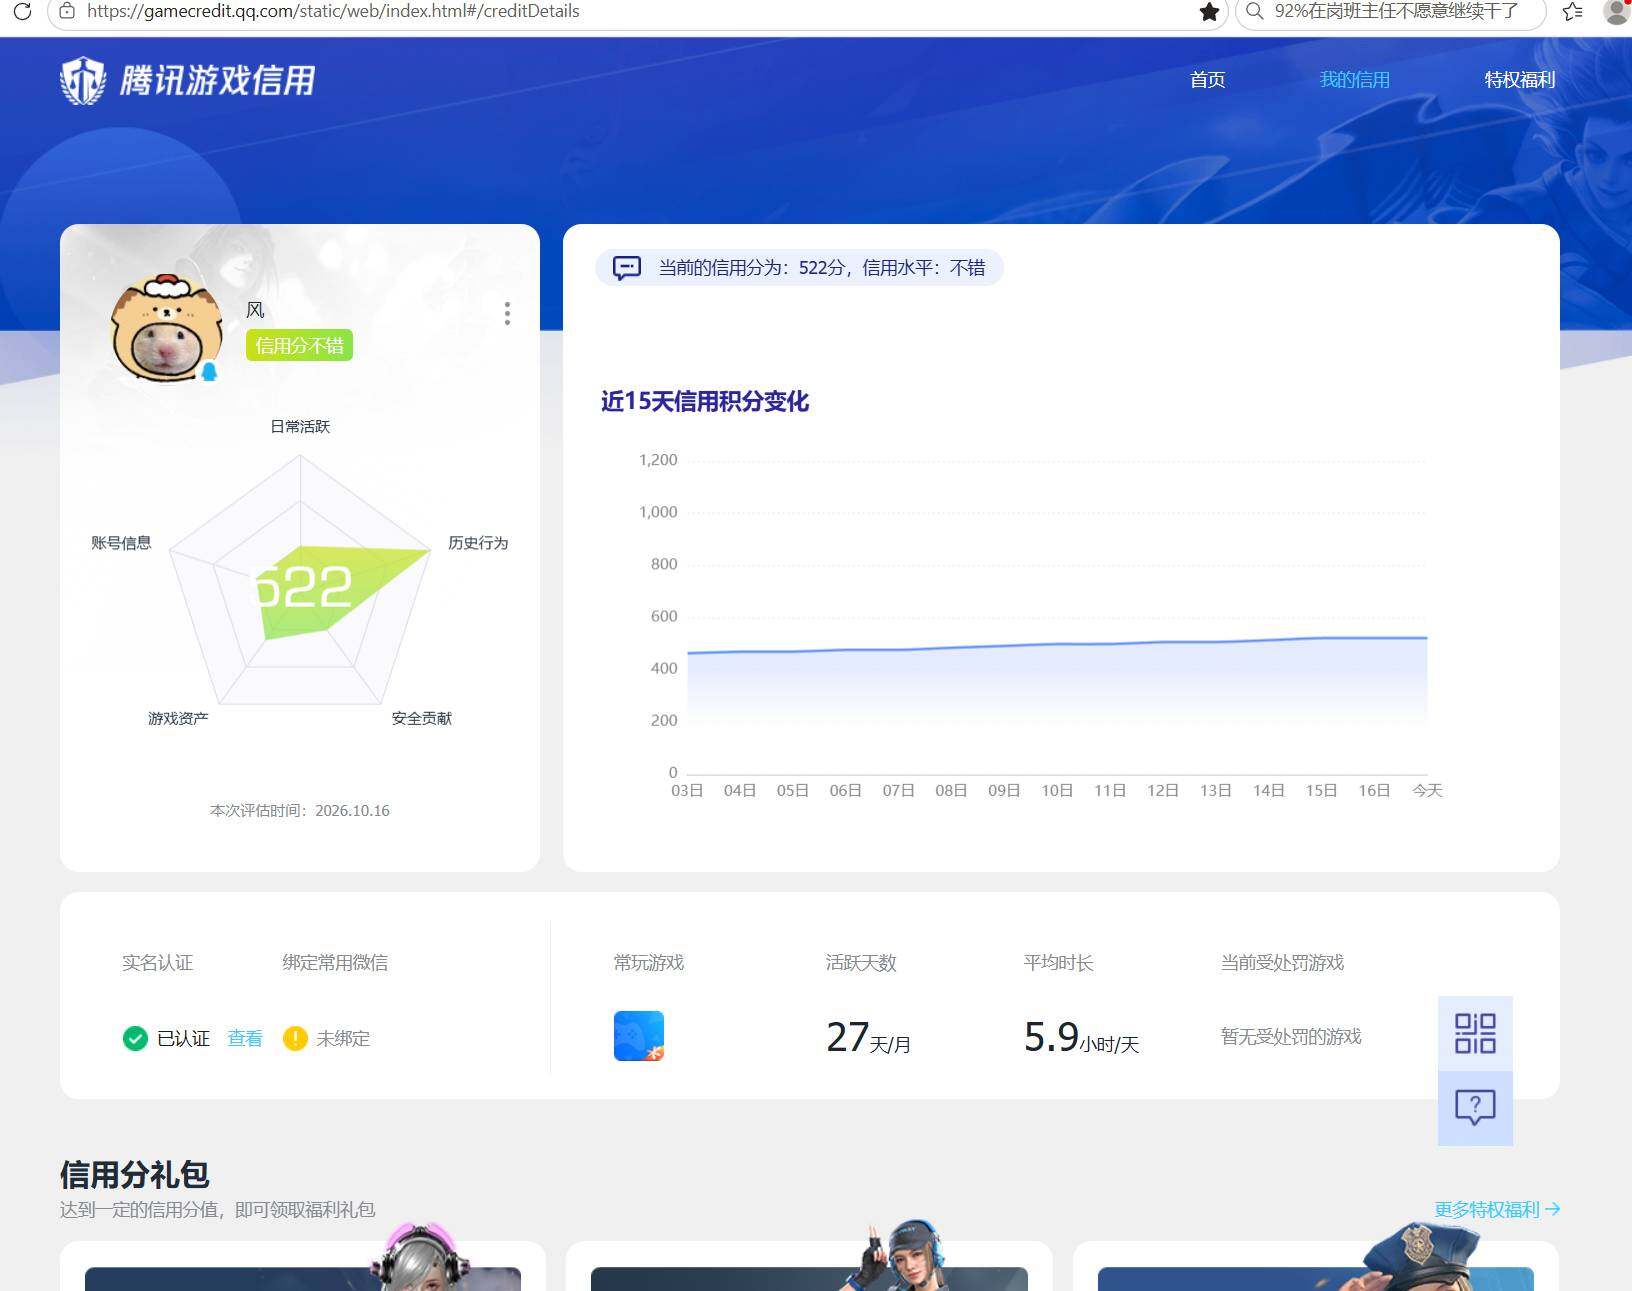1632x1291 pixels.
Task: Open the 特权福利 tab
Action: (x=1520, y=80)
